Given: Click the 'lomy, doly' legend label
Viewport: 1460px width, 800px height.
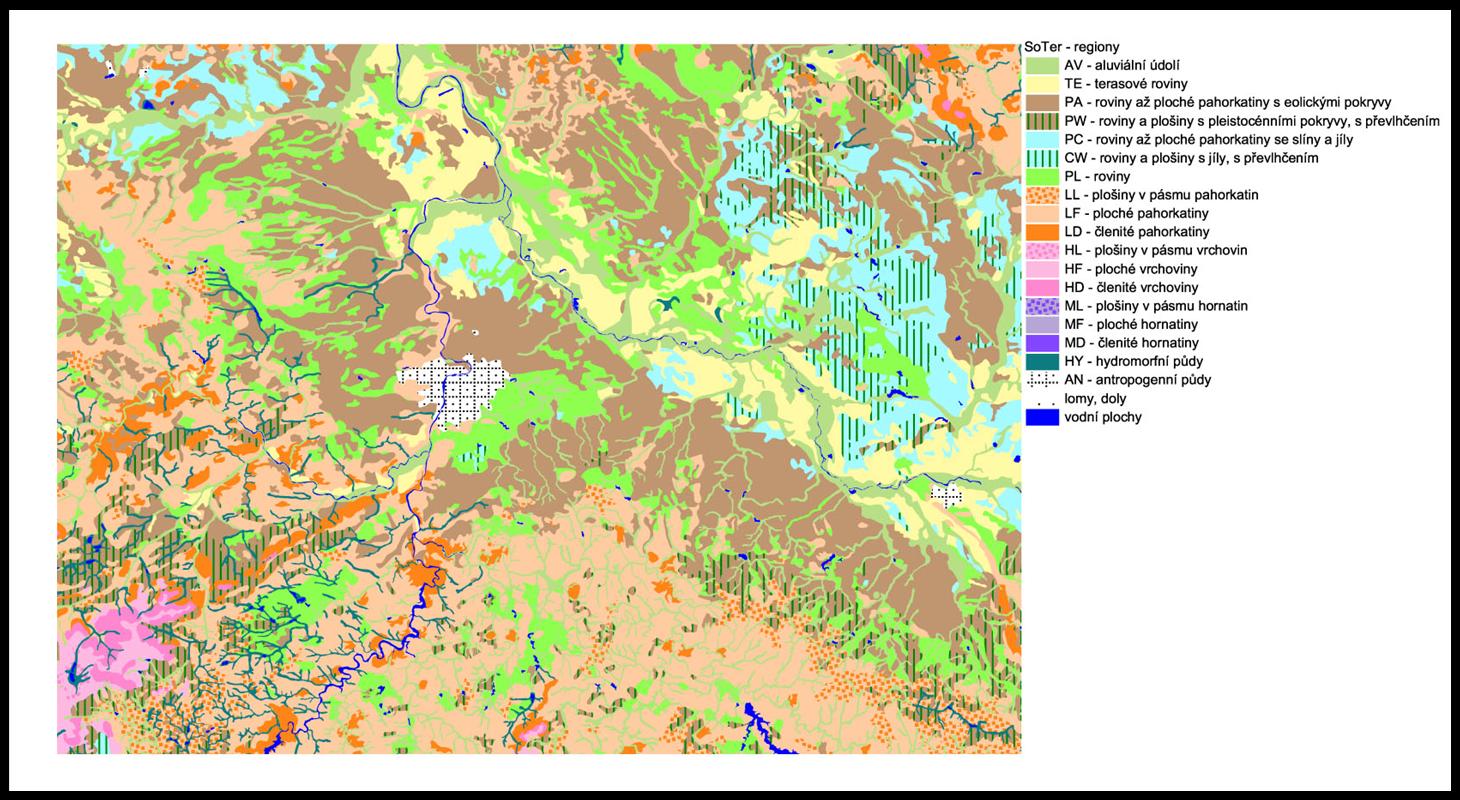Looking at the screenshot, I should tap(1097, 399).
